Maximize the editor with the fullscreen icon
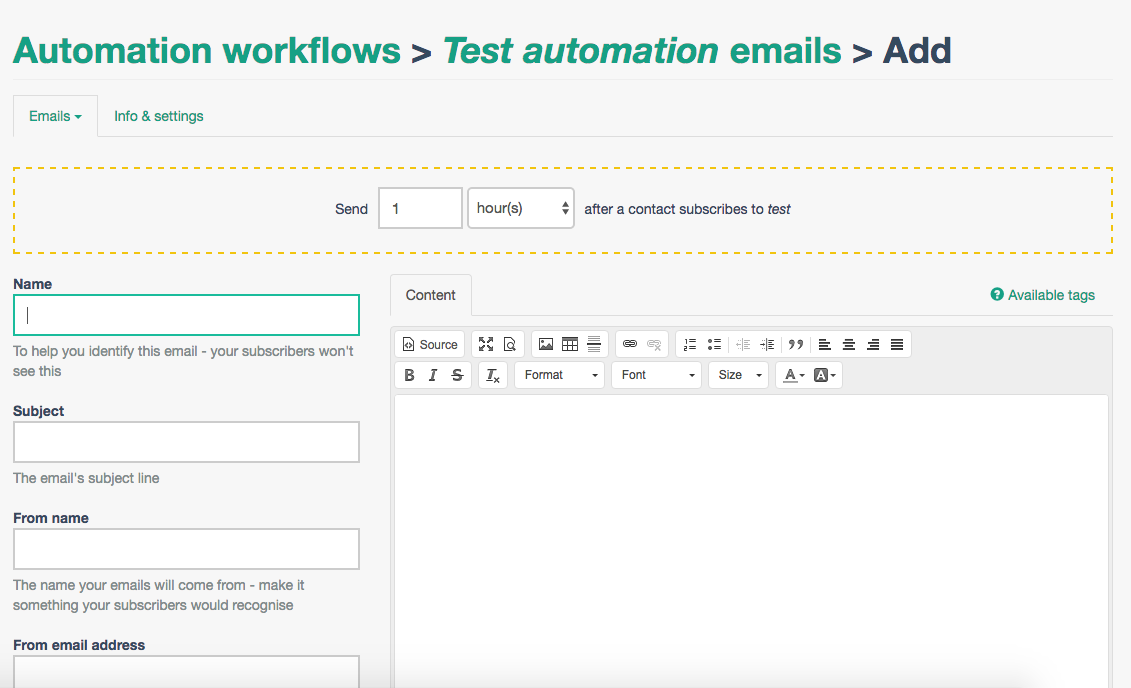The image size is (1131, 688). pos(486,344)
